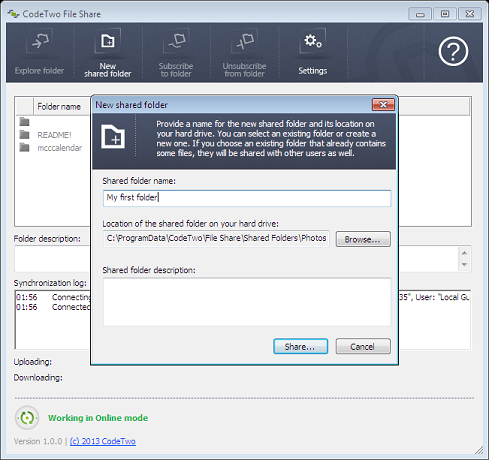Cancel the New shared folder dialog

click(363, 346)
